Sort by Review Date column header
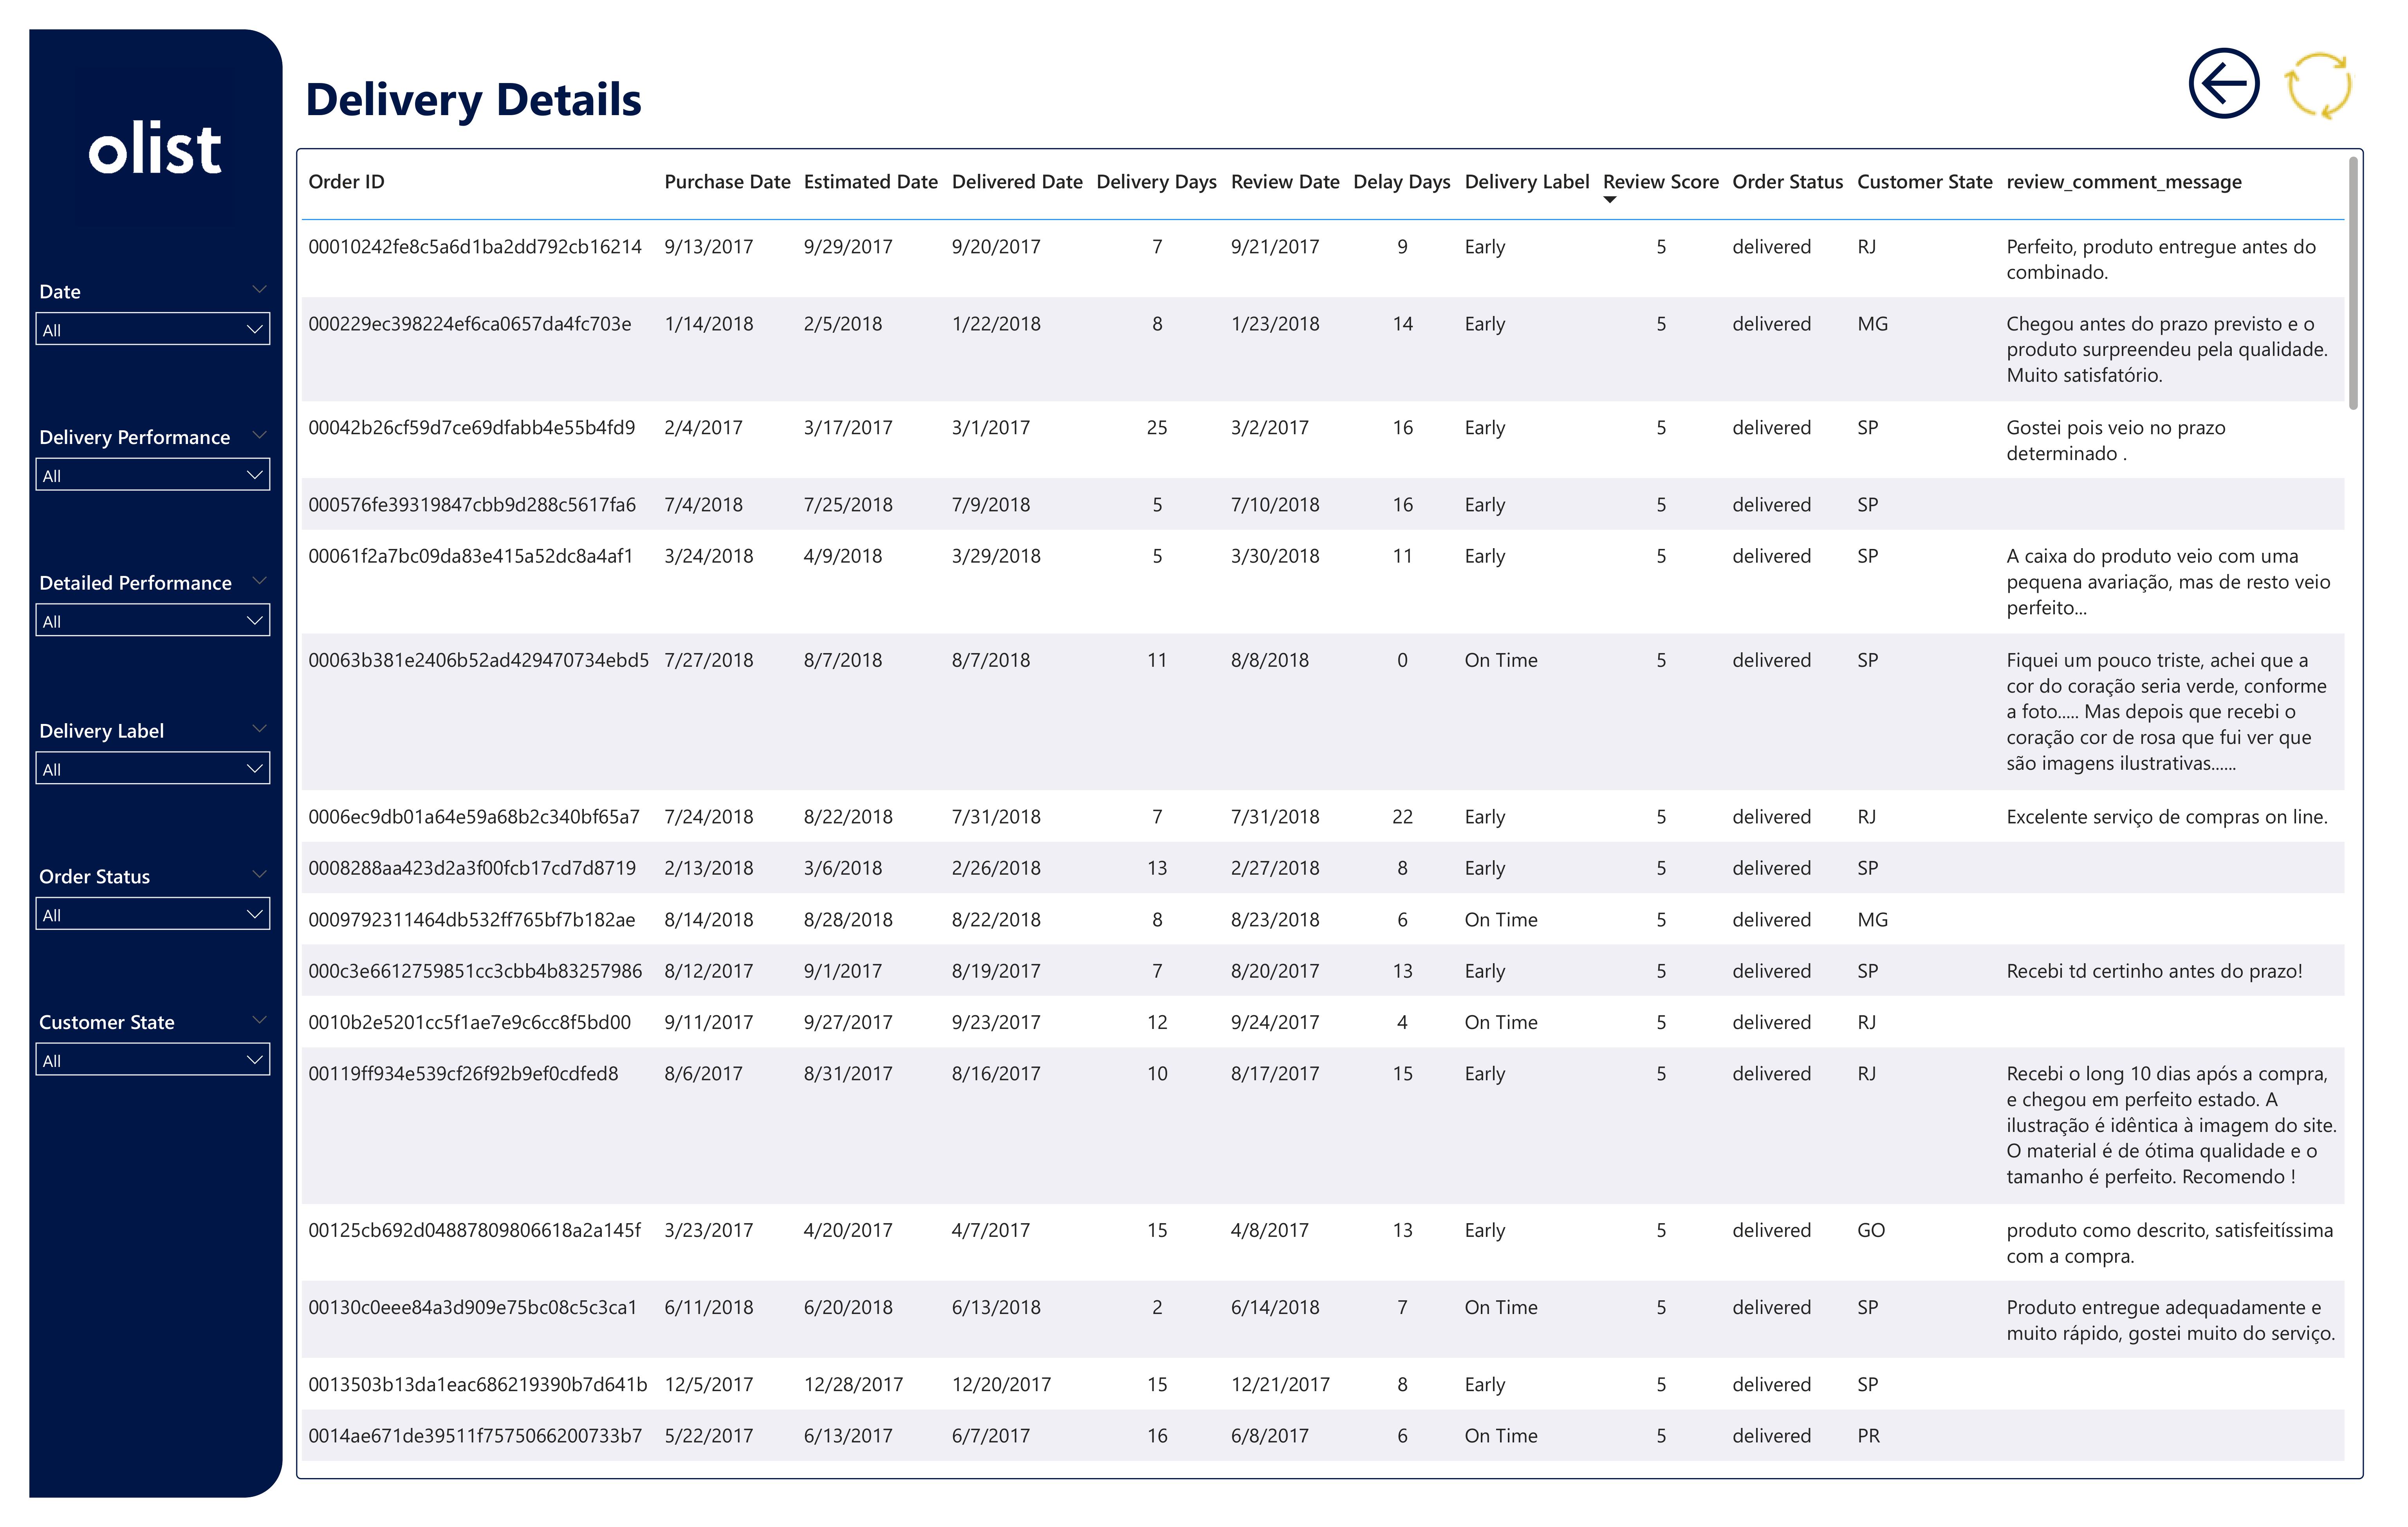The height and width of the screenshot is (1527, 2408). pyautogui.click(x=1285, y=182)
